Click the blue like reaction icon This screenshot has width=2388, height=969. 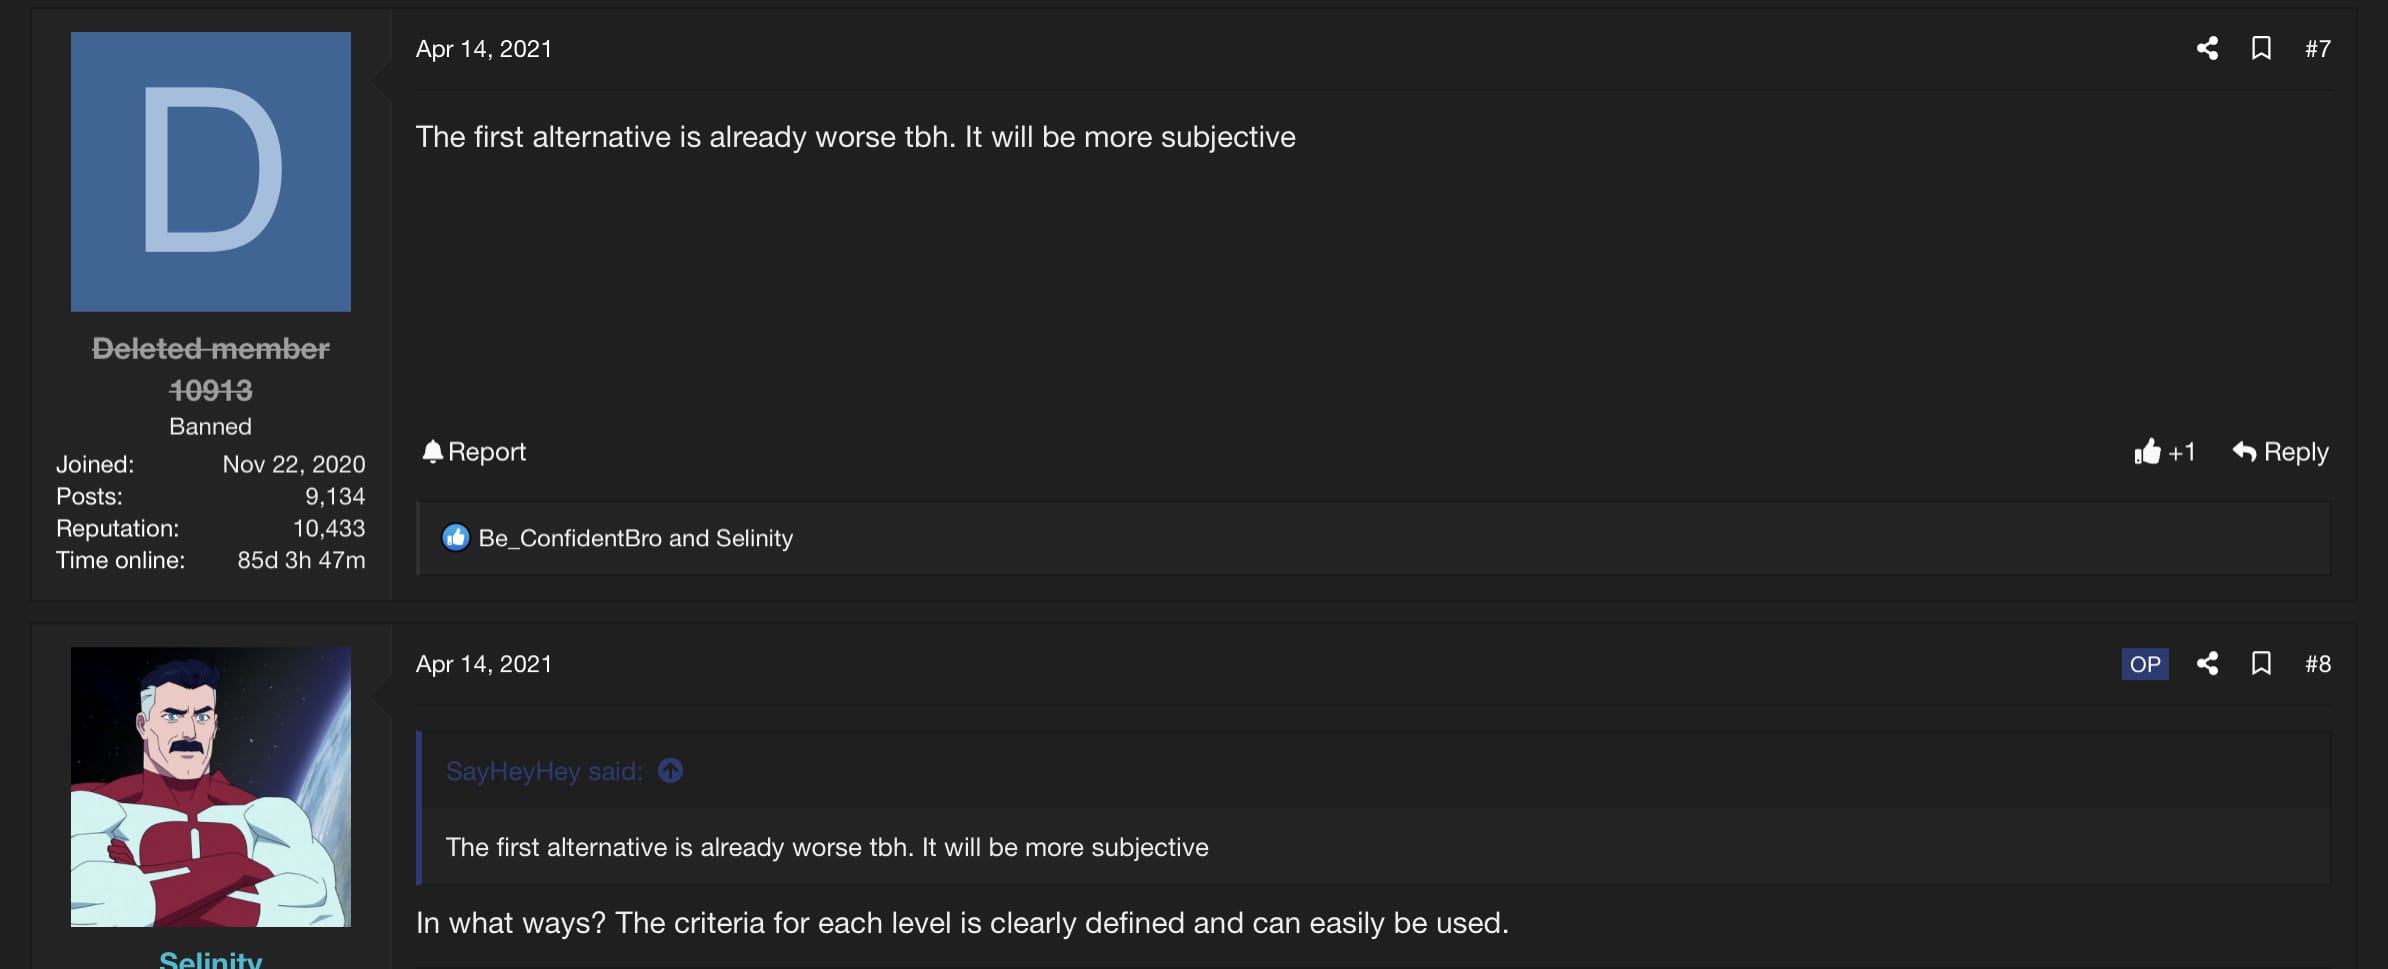tap(455, 538)
